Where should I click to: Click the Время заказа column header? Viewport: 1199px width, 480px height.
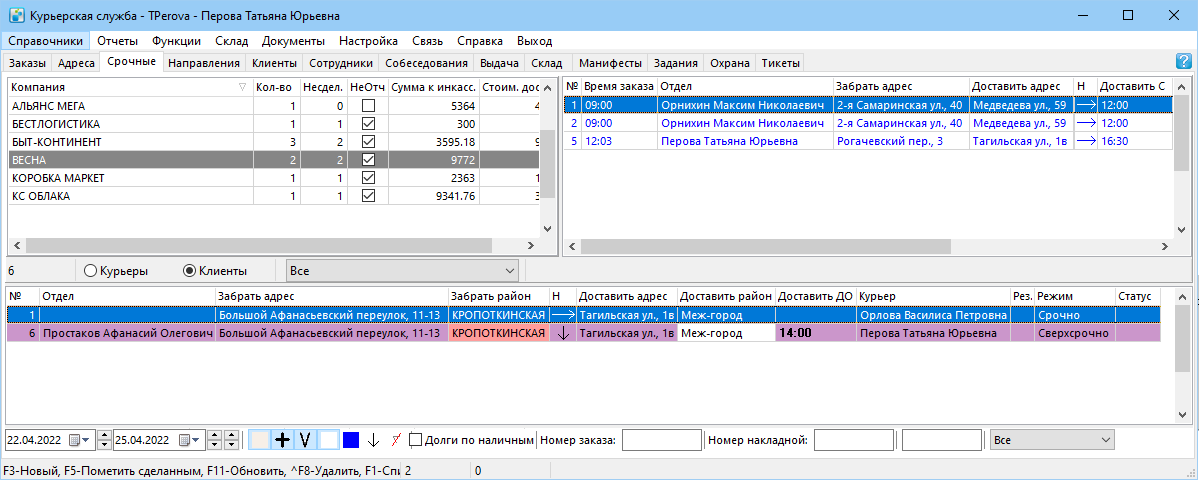(619, 86)
